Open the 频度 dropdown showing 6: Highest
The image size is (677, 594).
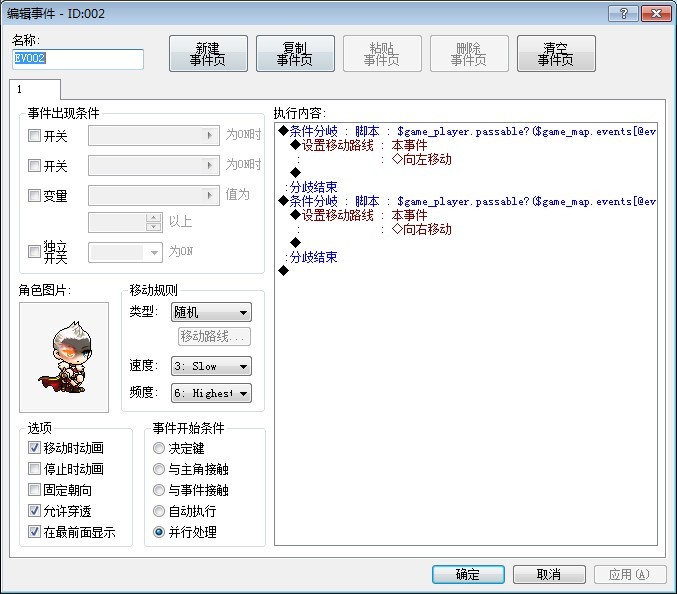211,393
